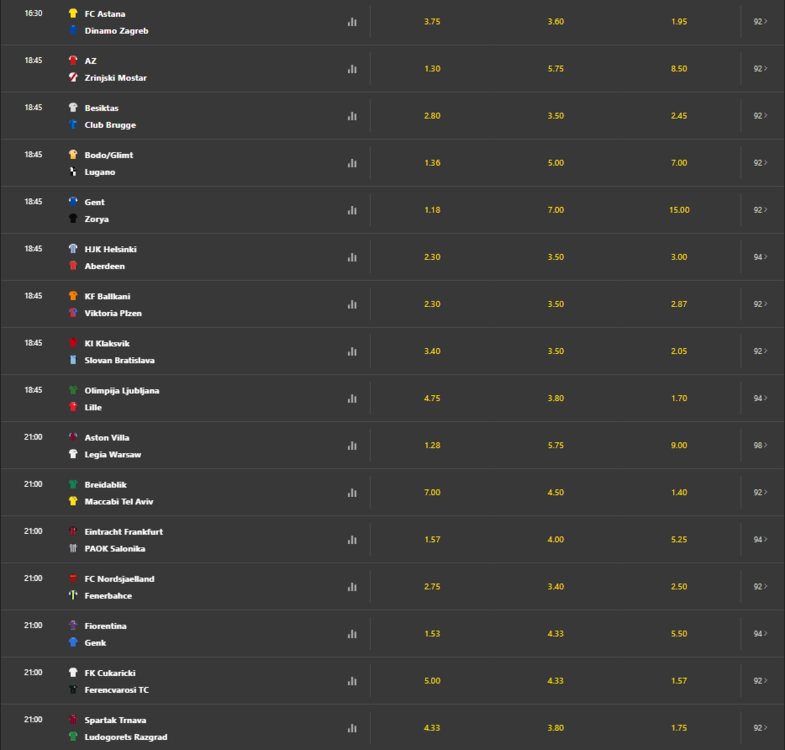Show statistics for Aston Villa vs Legia Warsaw
This screenshot has height=750, width=785.
tap(352, 446)
